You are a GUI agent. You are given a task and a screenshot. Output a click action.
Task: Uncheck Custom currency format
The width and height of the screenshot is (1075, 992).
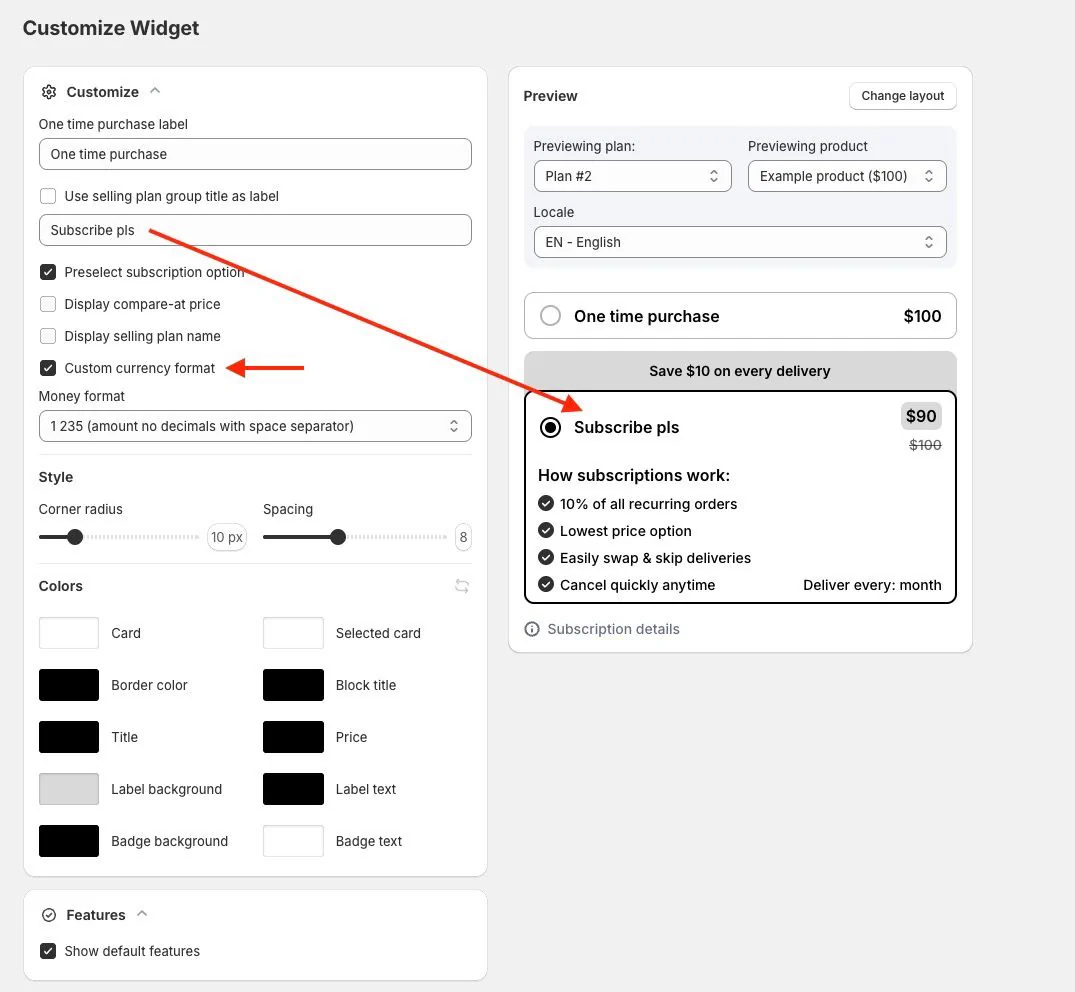point(48,368)
